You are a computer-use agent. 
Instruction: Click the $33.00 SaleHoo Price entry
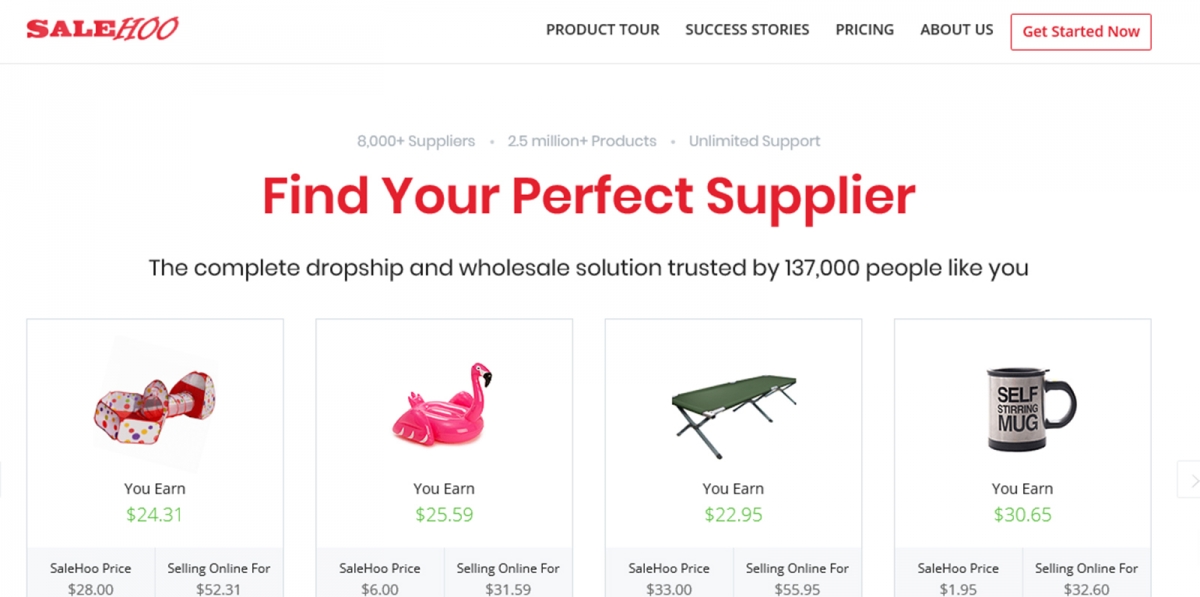(x=668, y=589)
